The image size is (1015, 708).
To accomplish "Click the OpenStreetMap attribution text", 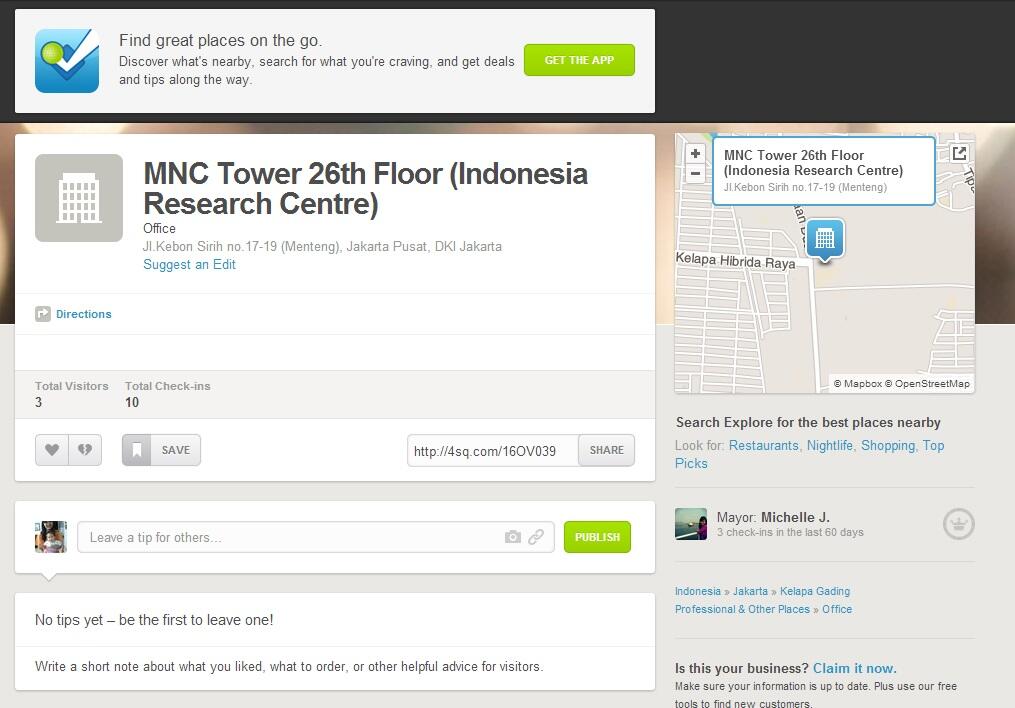I will [x=928, y=384].
